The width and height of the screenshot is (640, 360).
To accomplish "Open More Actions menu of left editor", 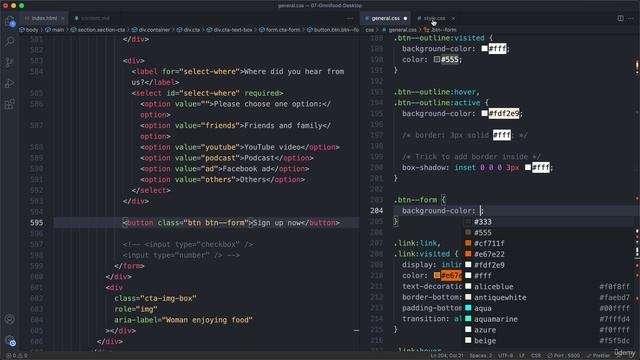I will point(350,18).
